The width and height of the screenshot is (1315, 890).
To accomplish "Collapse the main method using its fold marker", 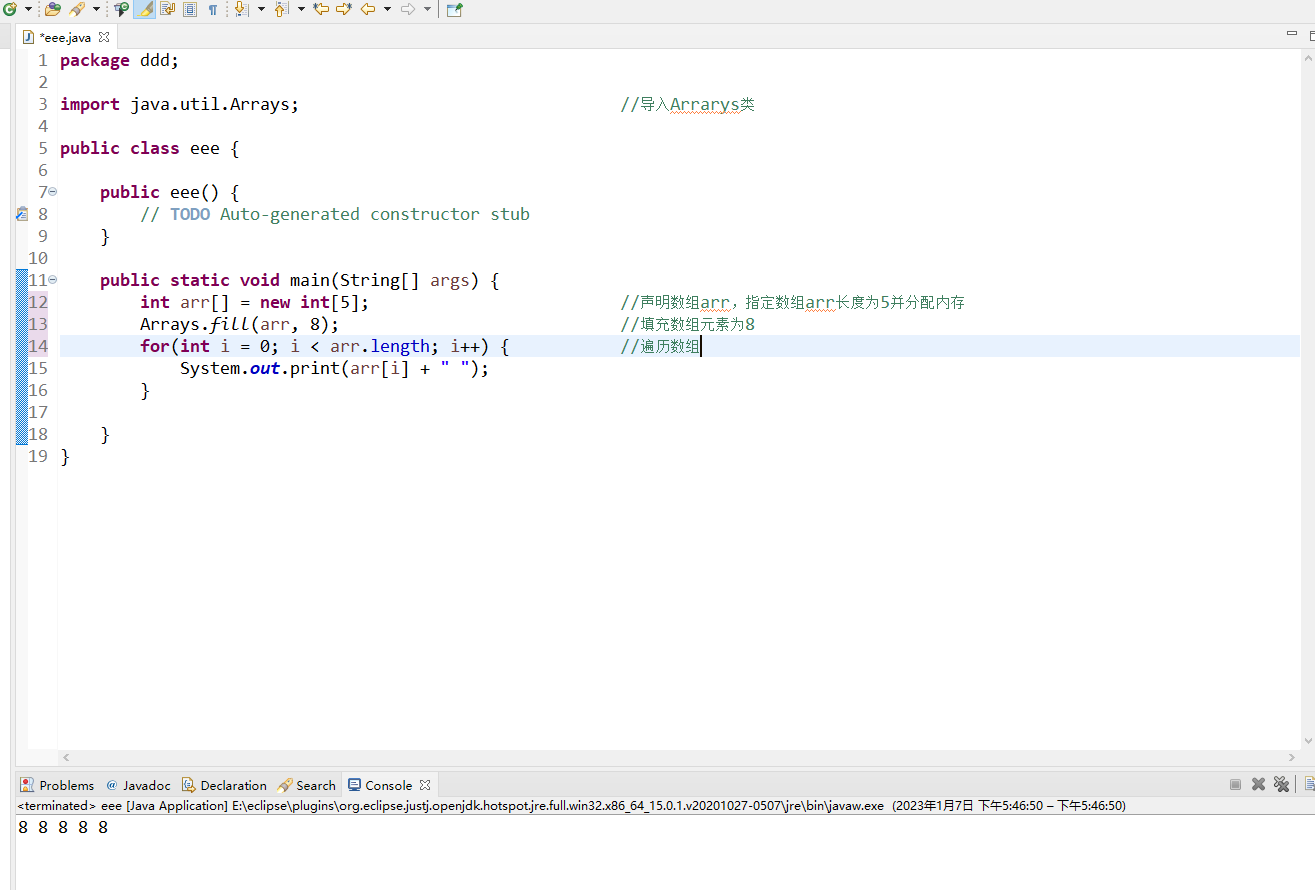I will [x=51, y=280].
